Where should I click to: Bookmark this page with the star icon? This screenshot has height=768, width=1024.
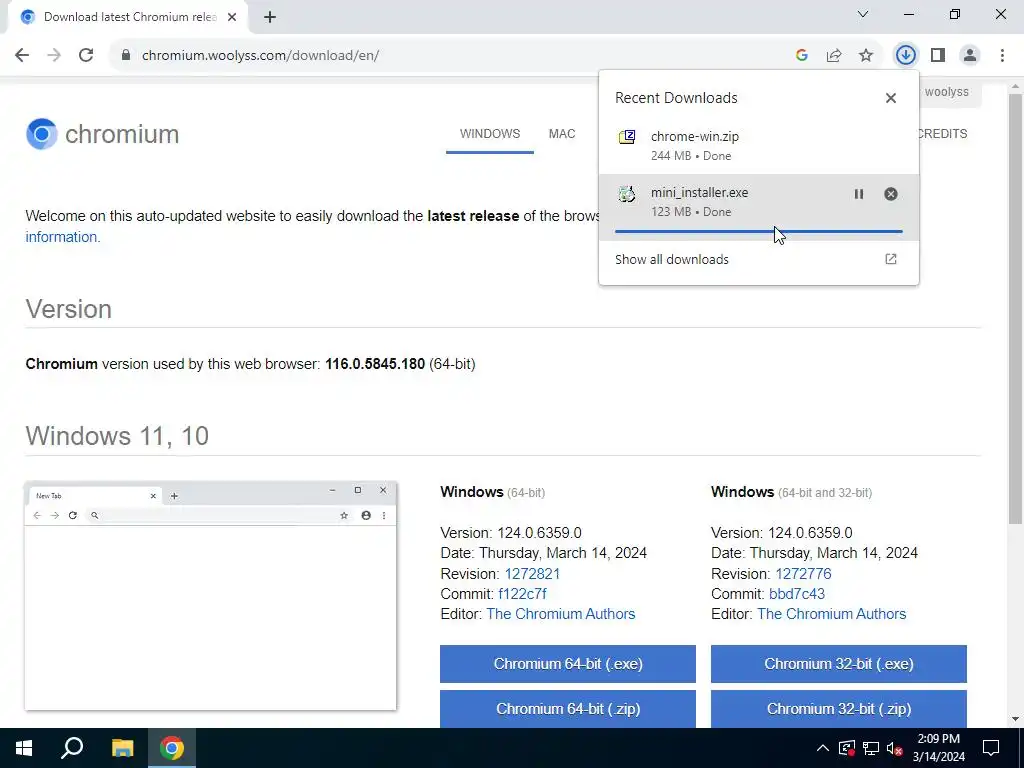[866, 56]
